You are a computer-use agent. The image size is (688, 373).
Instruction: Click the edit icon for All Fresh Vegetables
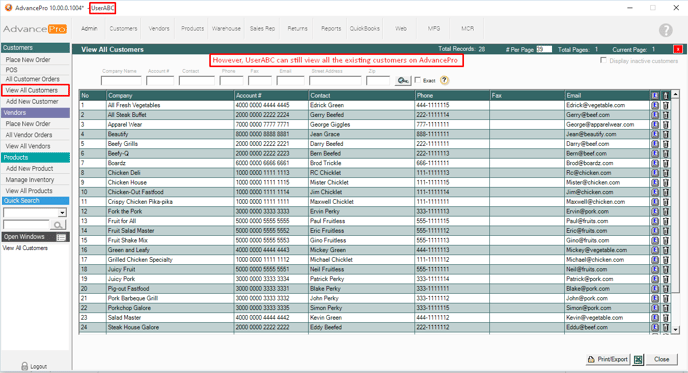point(655,105)
